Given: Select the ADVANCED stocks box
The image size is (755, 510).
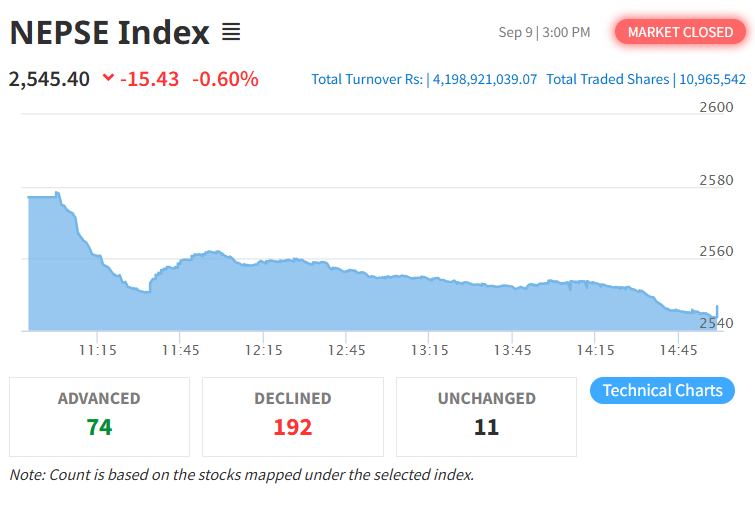Looking at the screenshot, I should [x=99, y=417].
